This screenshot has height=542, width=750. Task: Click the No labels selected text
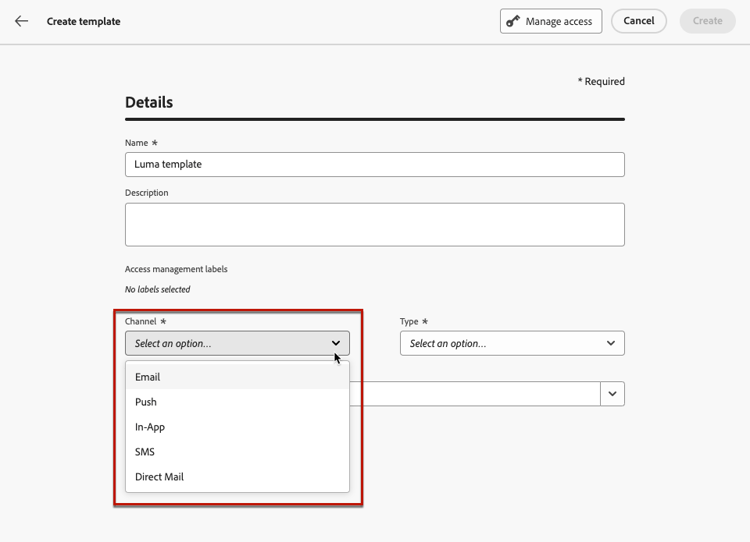click(x=157, y=290)
